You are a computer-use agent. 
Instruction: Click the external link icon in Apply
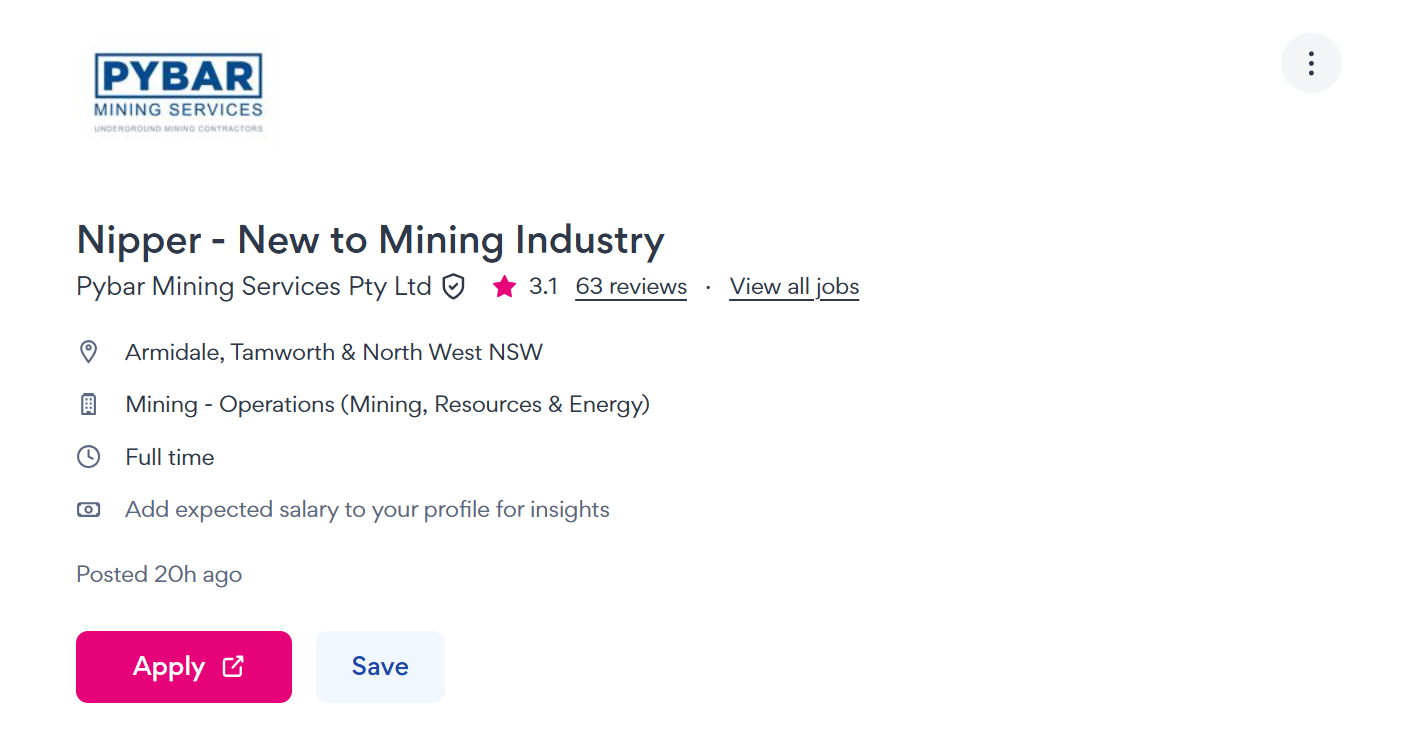(x=233, y=666)
